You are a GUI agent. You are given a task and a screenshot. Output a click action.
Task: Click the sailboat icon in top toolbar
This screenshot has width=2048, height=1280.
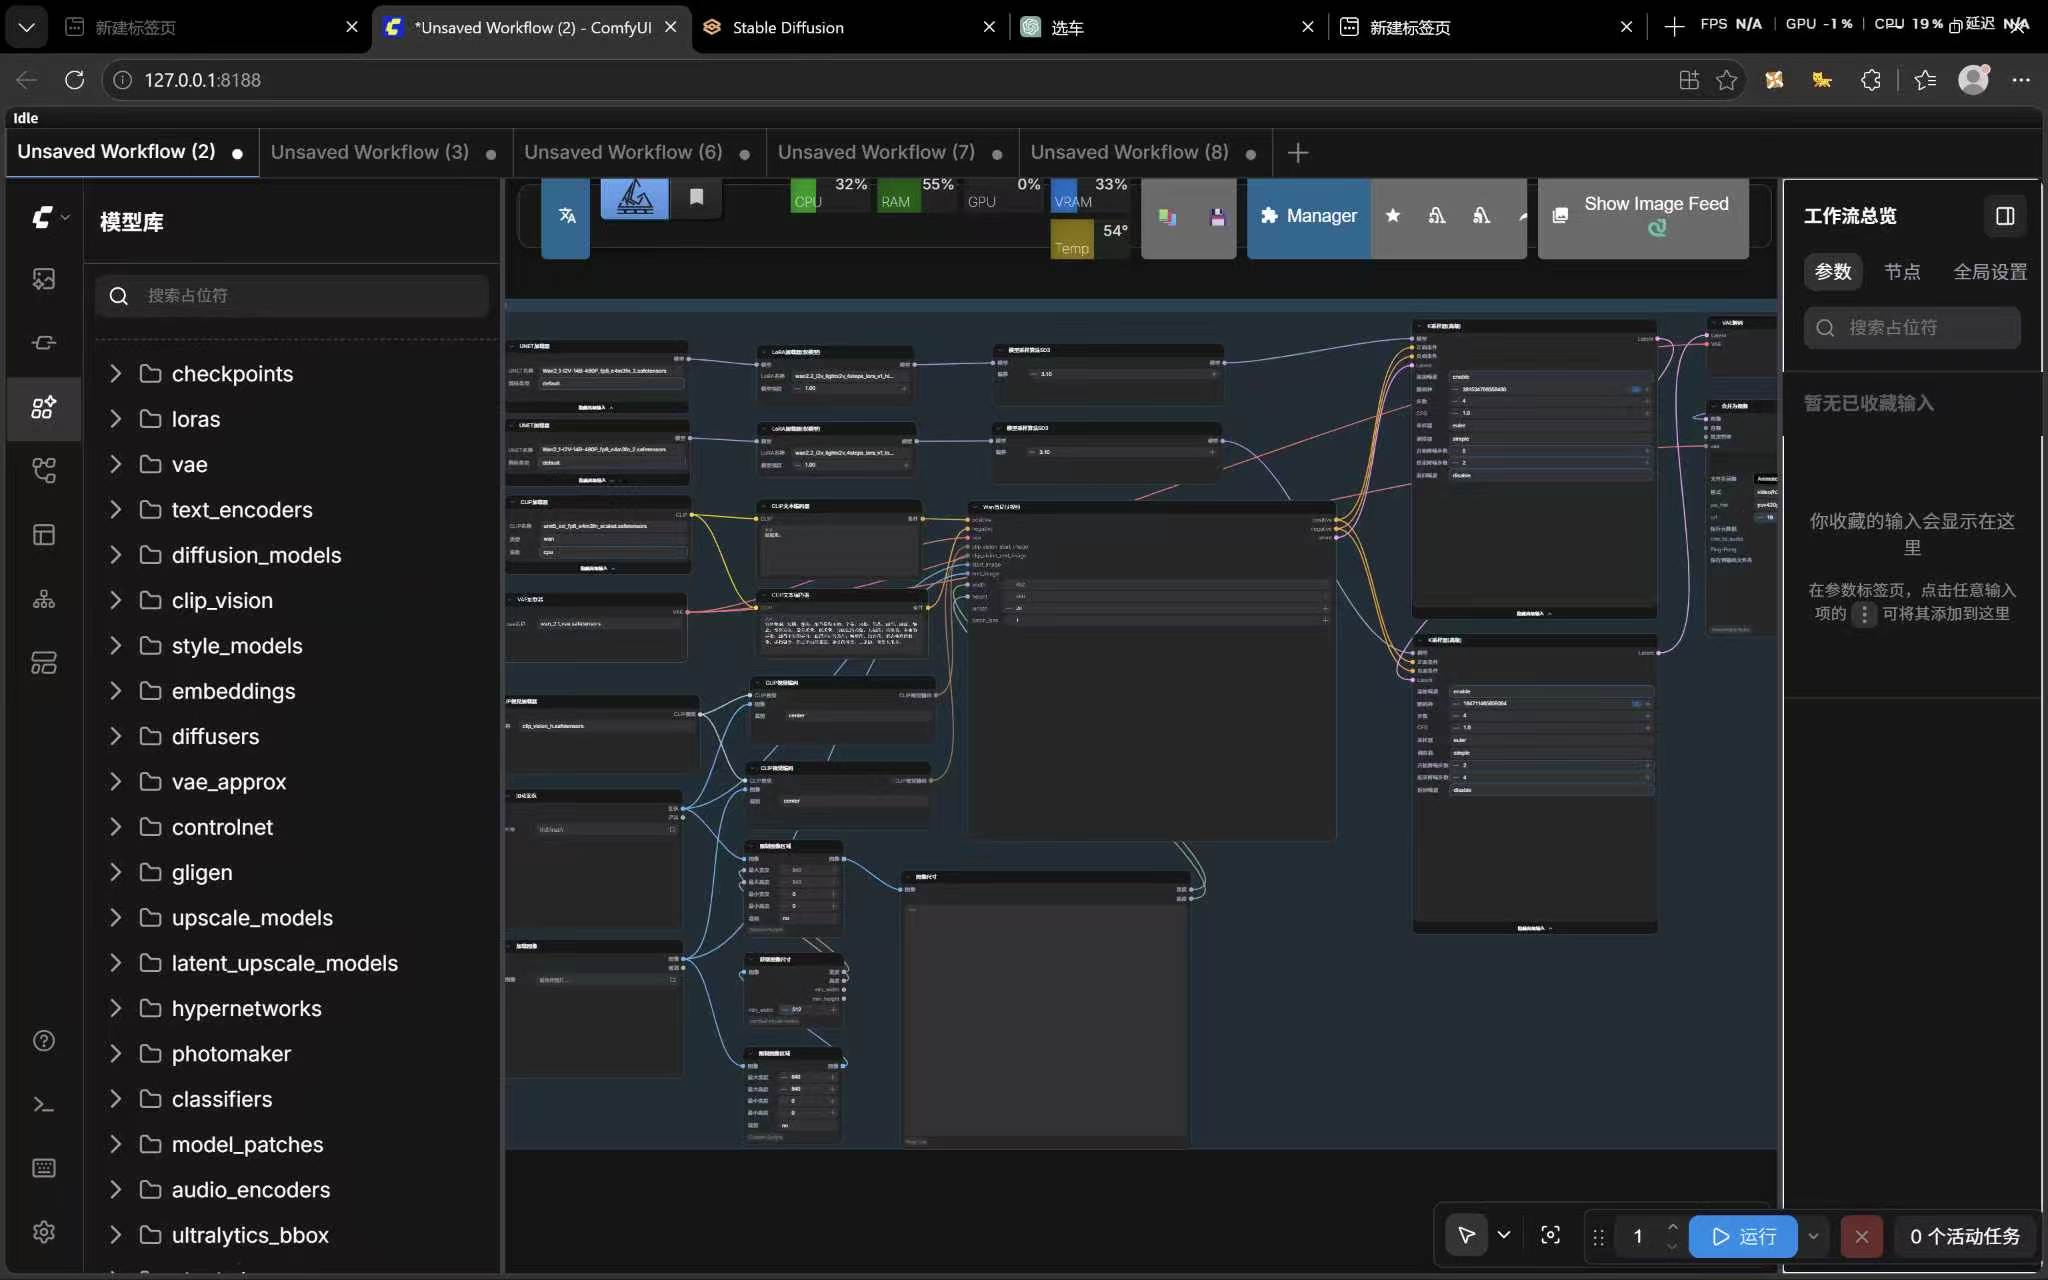tap(635, 198)
